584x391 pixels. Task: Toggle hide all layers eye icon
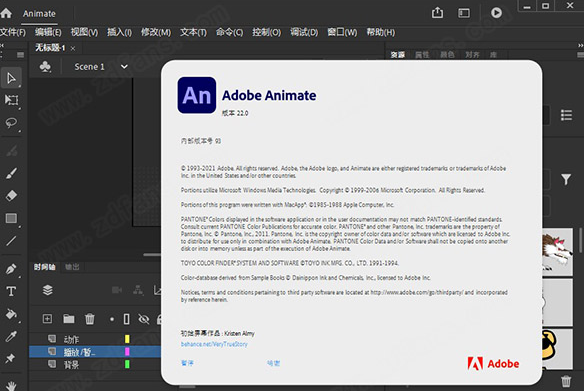pos(144,319)
